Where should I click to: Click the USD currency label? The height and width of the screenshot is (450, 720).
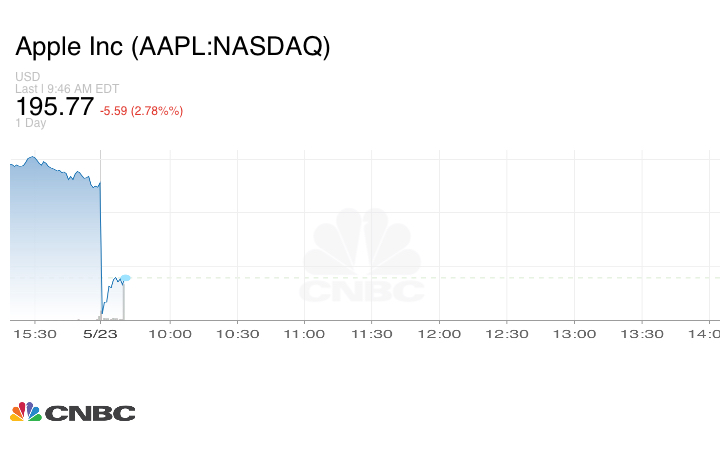click(x=27, y=77)
